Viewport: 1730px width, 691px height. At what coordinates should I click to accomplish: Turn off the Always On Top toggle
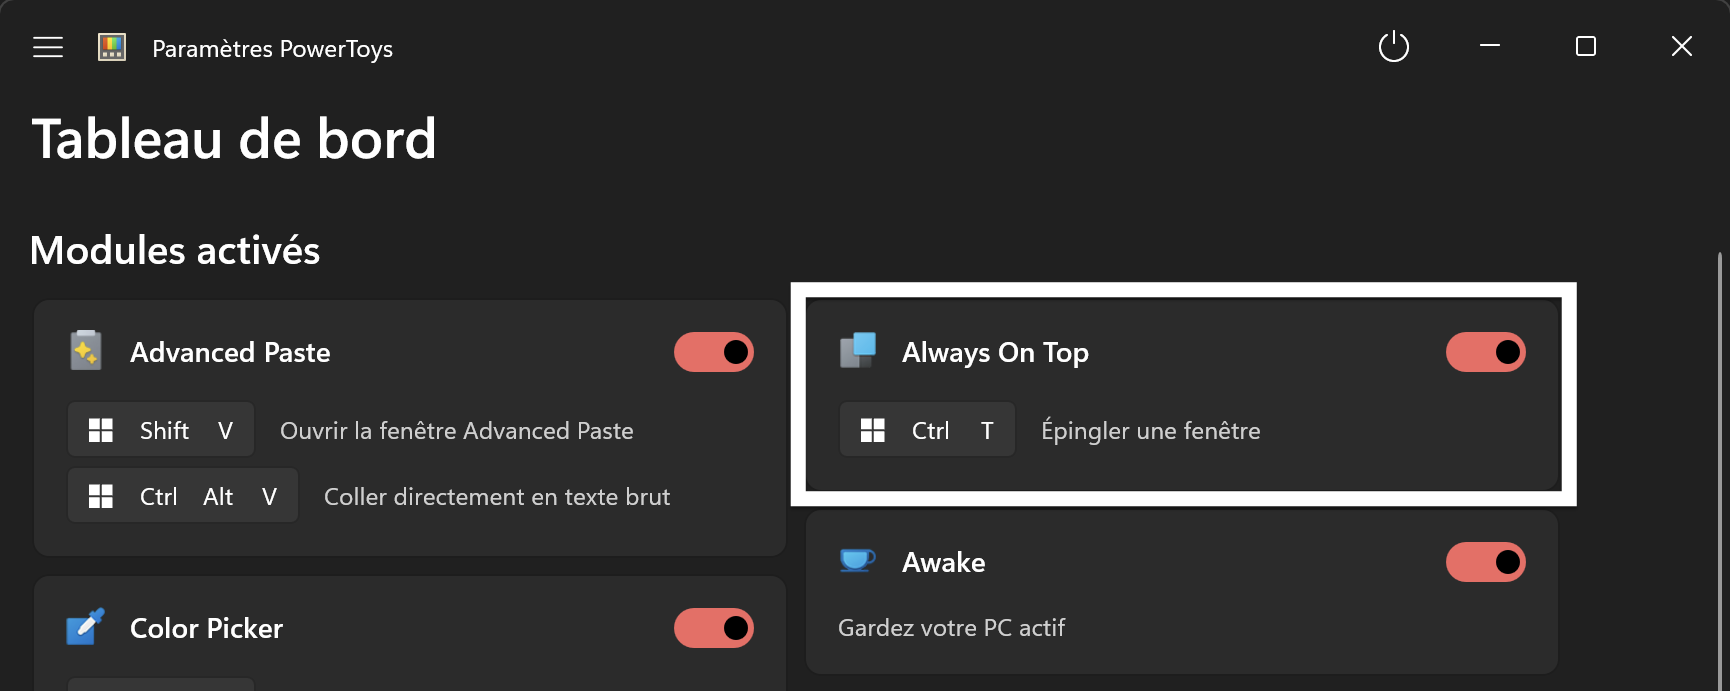point(1486,352)
